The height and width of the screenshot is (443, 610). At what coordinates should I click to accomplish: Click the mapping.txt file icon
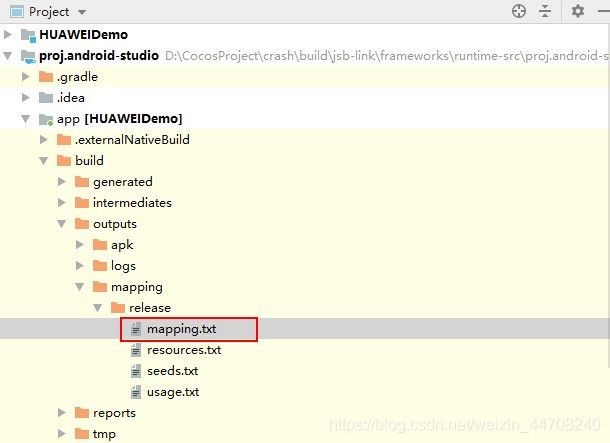135,329
